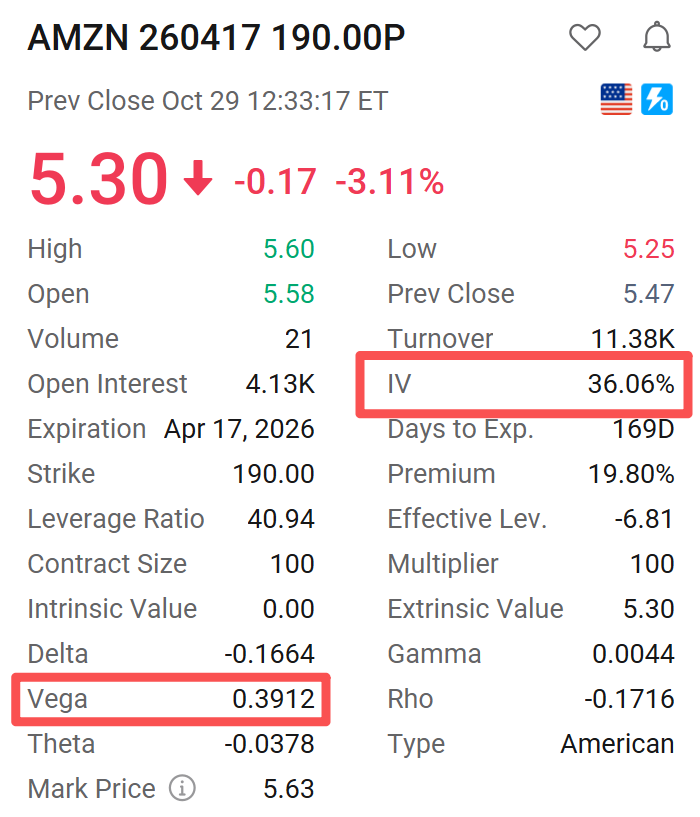Click the Expiration date Apr 17, 2026

(239, 429)
